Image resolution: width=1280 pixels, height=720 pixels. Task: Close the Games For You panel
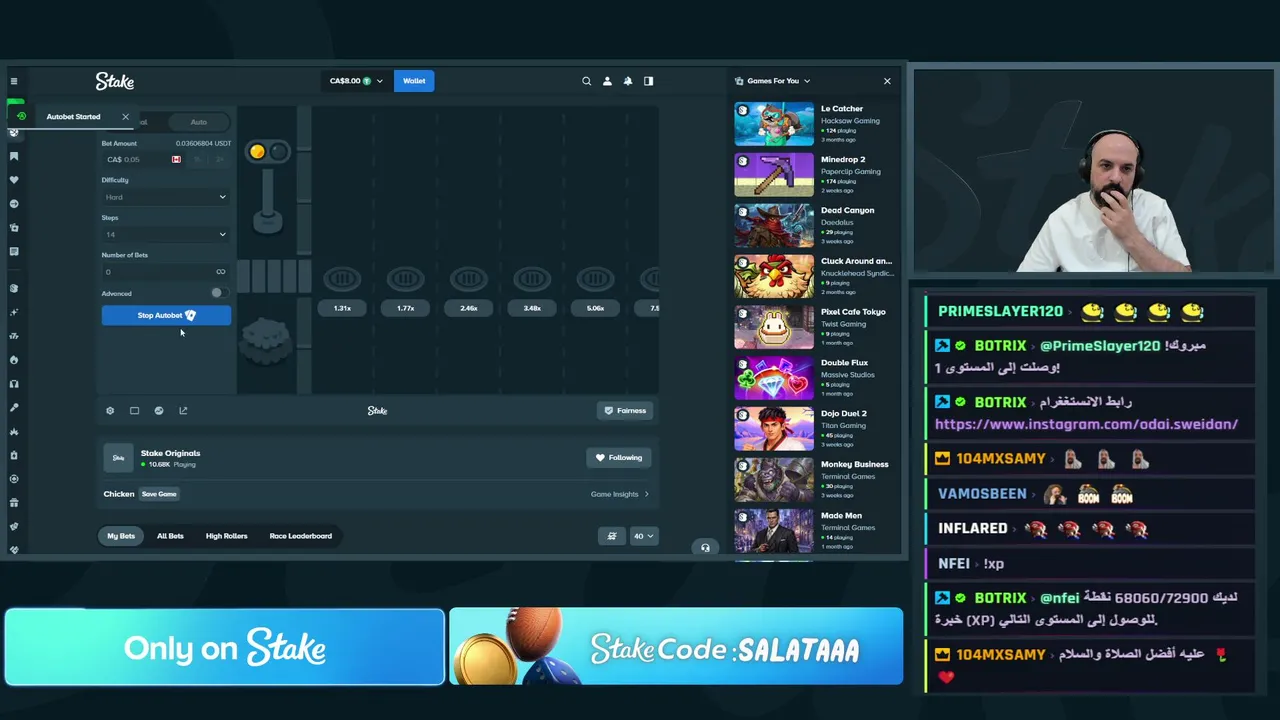[x=887, y=81]
